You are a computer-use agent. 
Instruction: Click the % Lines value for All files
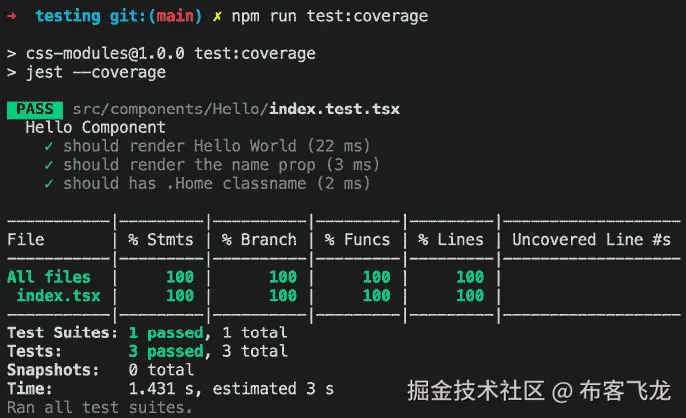(470, 277)
